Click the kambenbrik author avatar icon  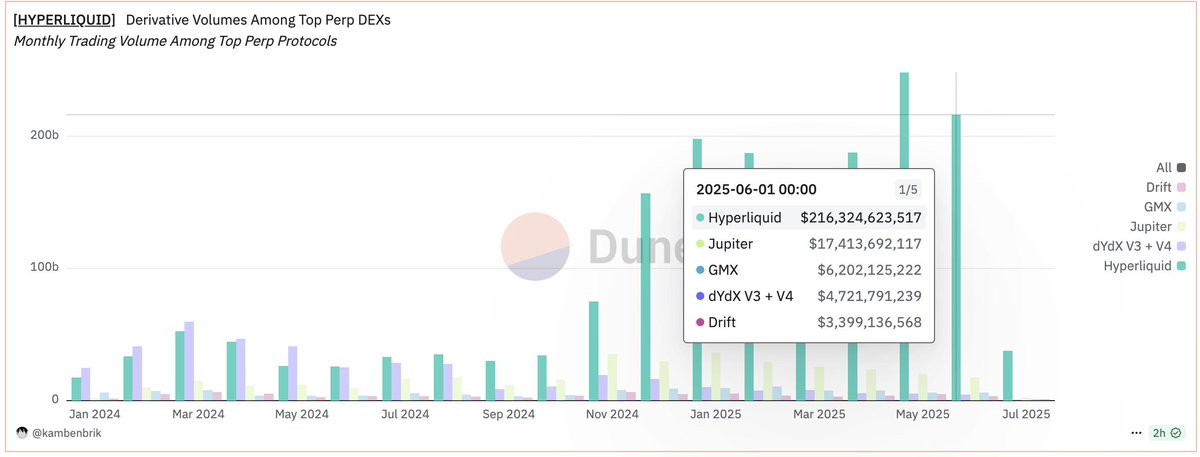(x=22, y=433)
